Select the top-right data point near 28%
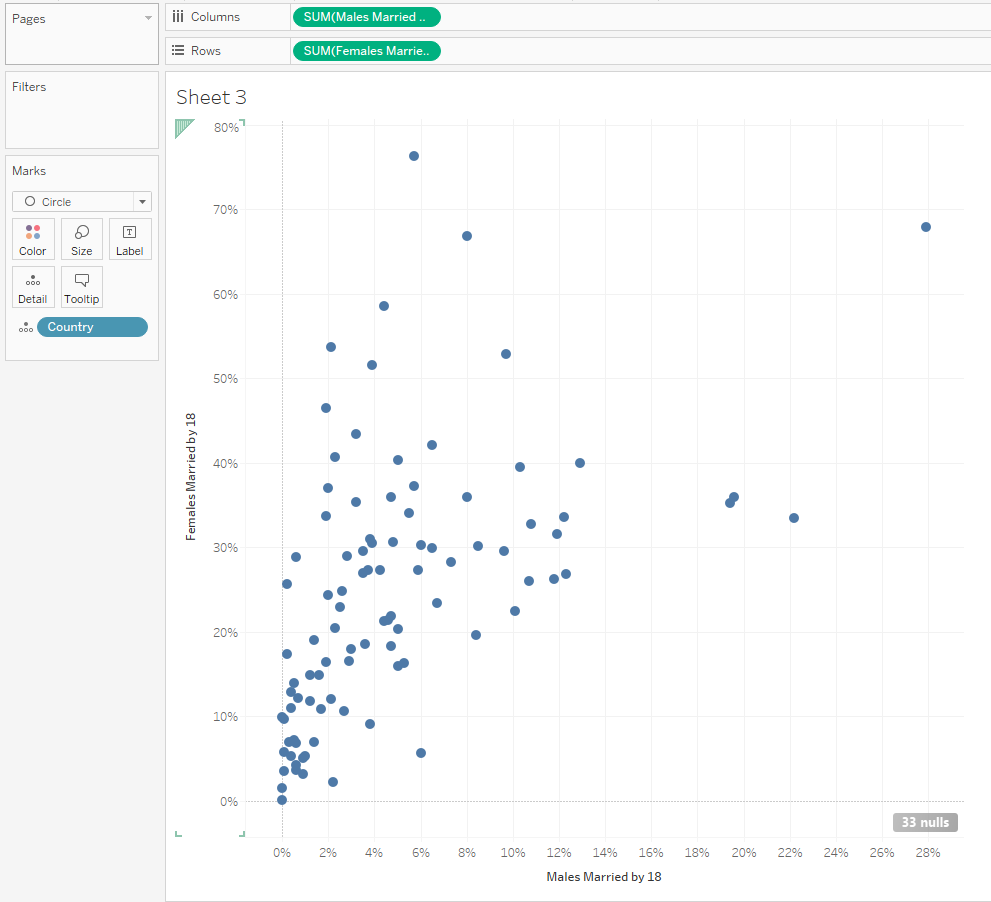The height and width of the screenshot is (902, 991). click(x=926, y=227)
